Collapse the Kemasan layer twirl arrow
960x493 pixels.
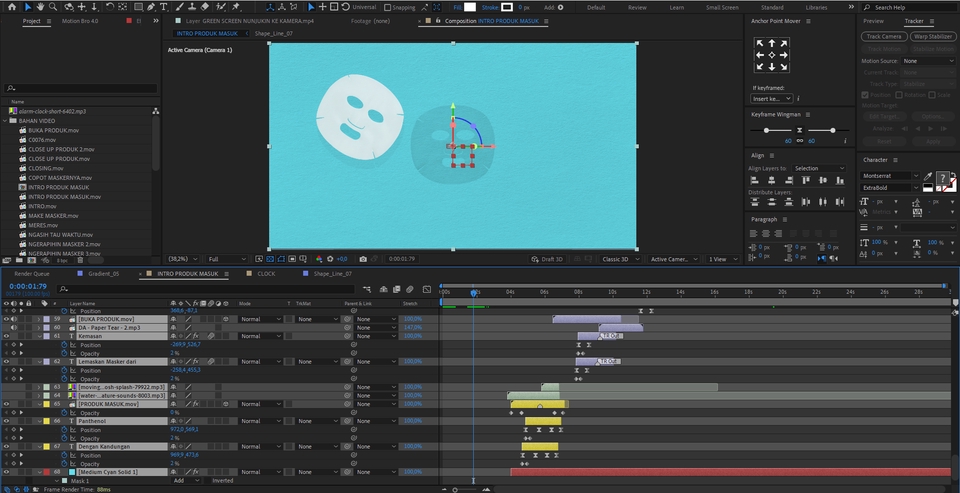39,336
